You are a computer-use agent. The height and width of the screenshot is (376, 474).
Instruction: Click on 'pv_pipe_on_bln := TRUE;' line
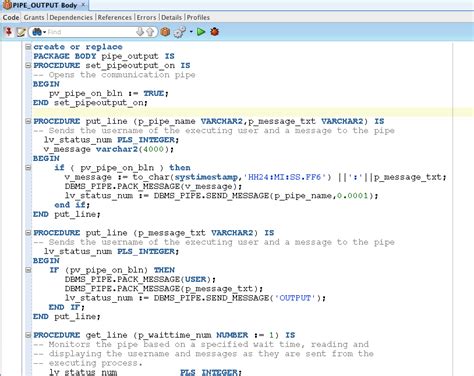[109, 93]
